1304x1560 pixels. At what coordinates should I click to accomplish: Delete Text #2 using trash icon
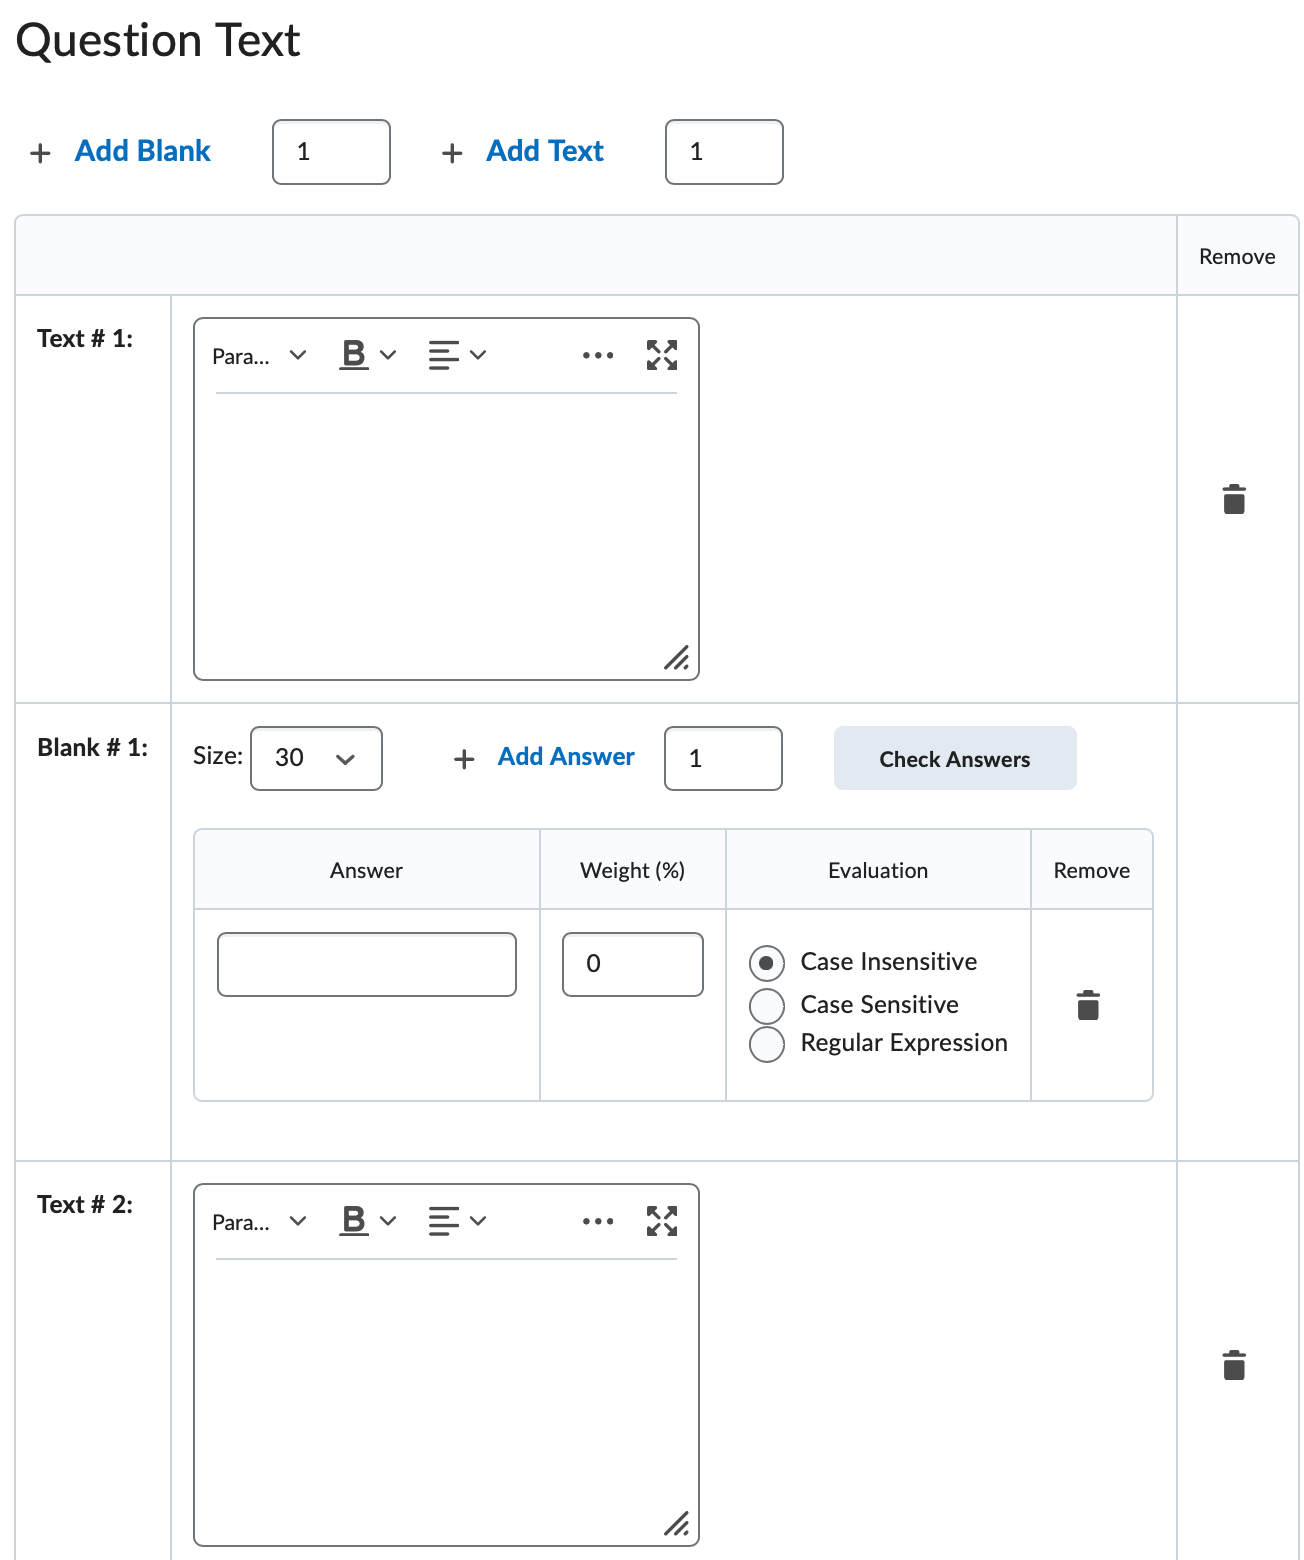point(1234,1365)
